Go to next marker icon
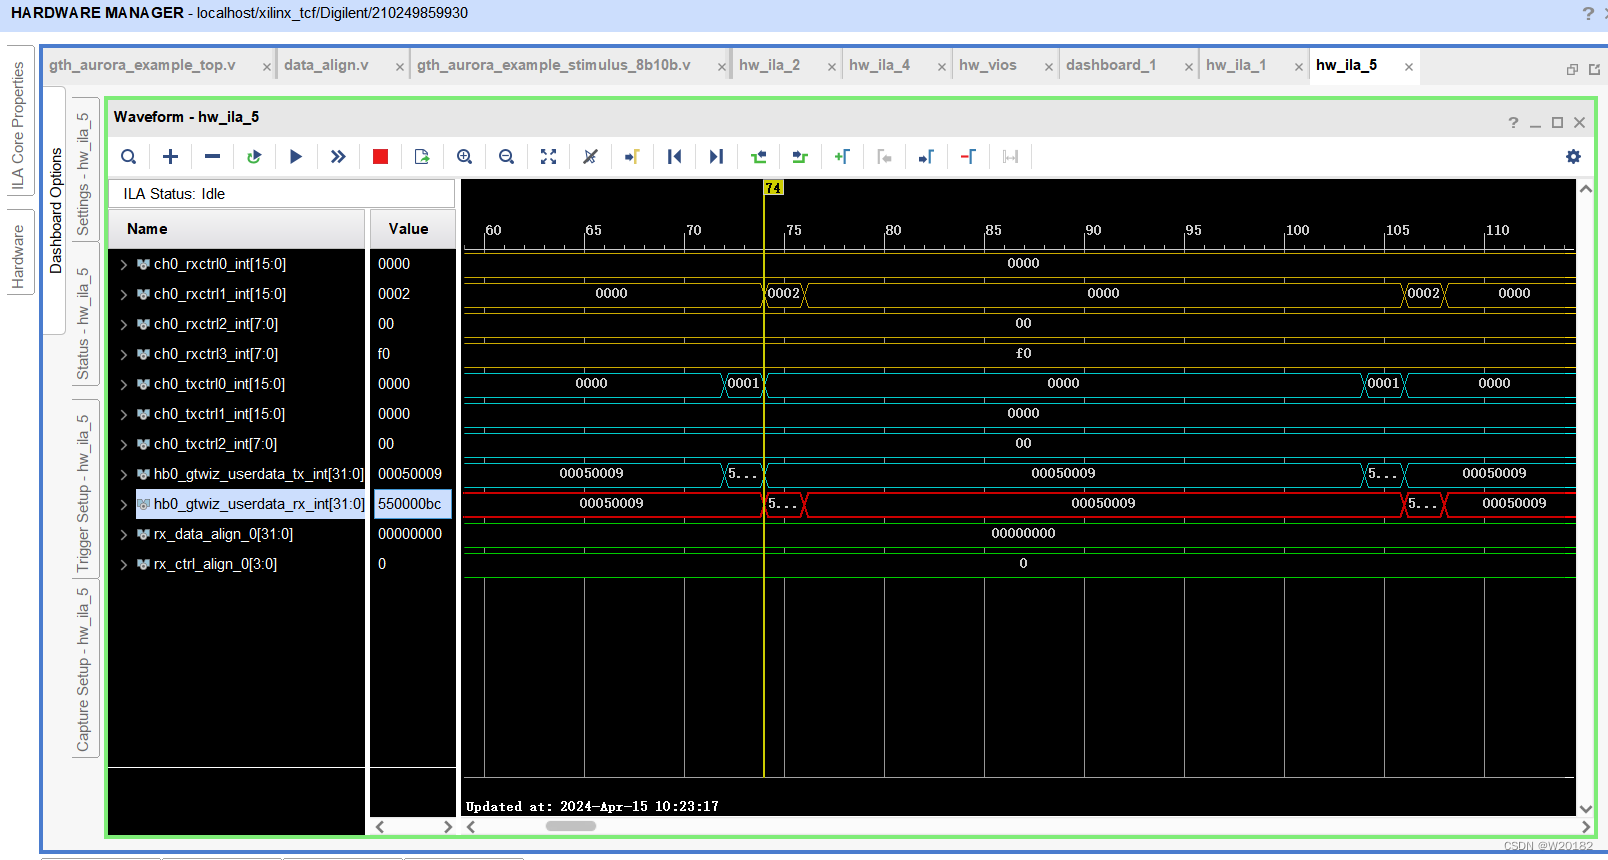The height and width of the screenshot is (860, 1608). pyautogui.click(x=926, y=157)
